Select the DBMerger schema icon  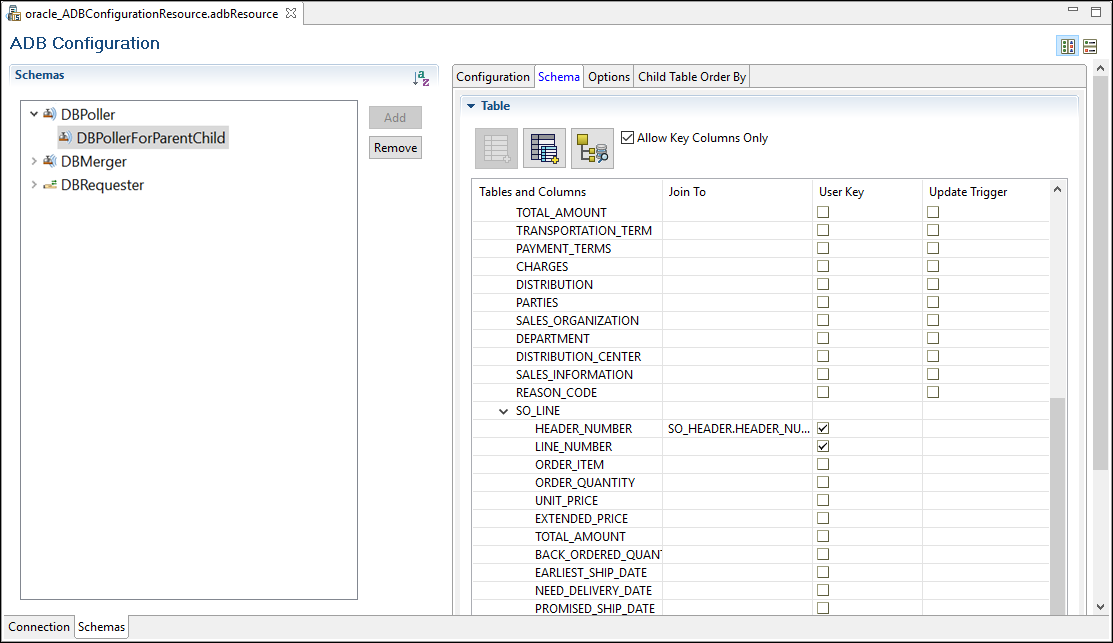click(49, 161)
